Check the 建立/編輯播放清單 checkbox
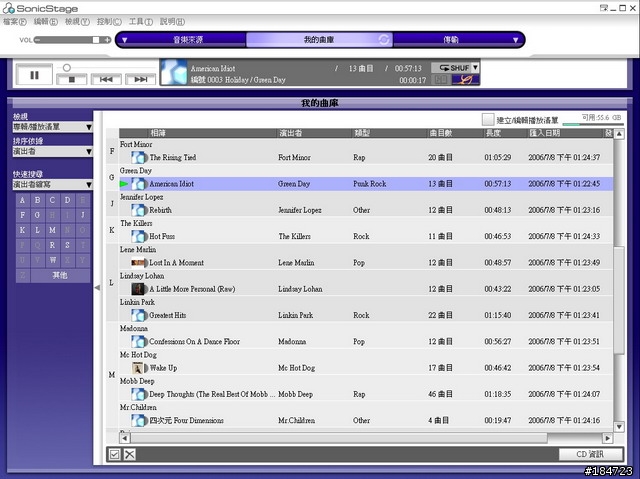640x479 pixels. tap(488, 120)
